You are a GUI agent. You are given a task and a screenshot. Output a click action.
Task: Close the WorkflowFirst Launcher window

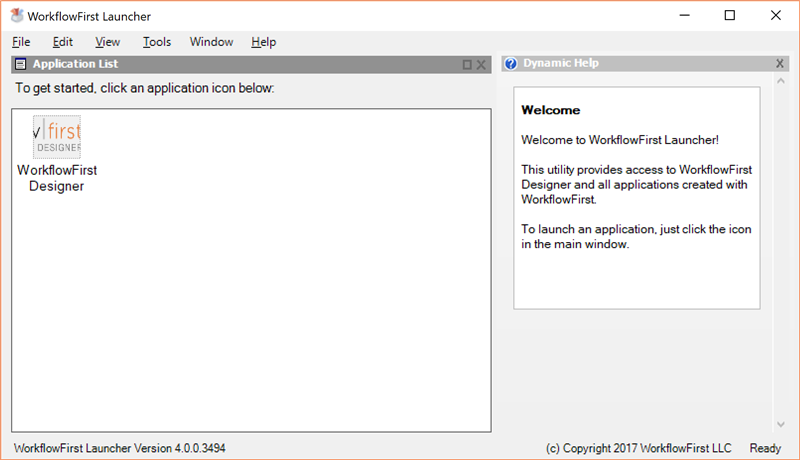(x=776, y=16)
